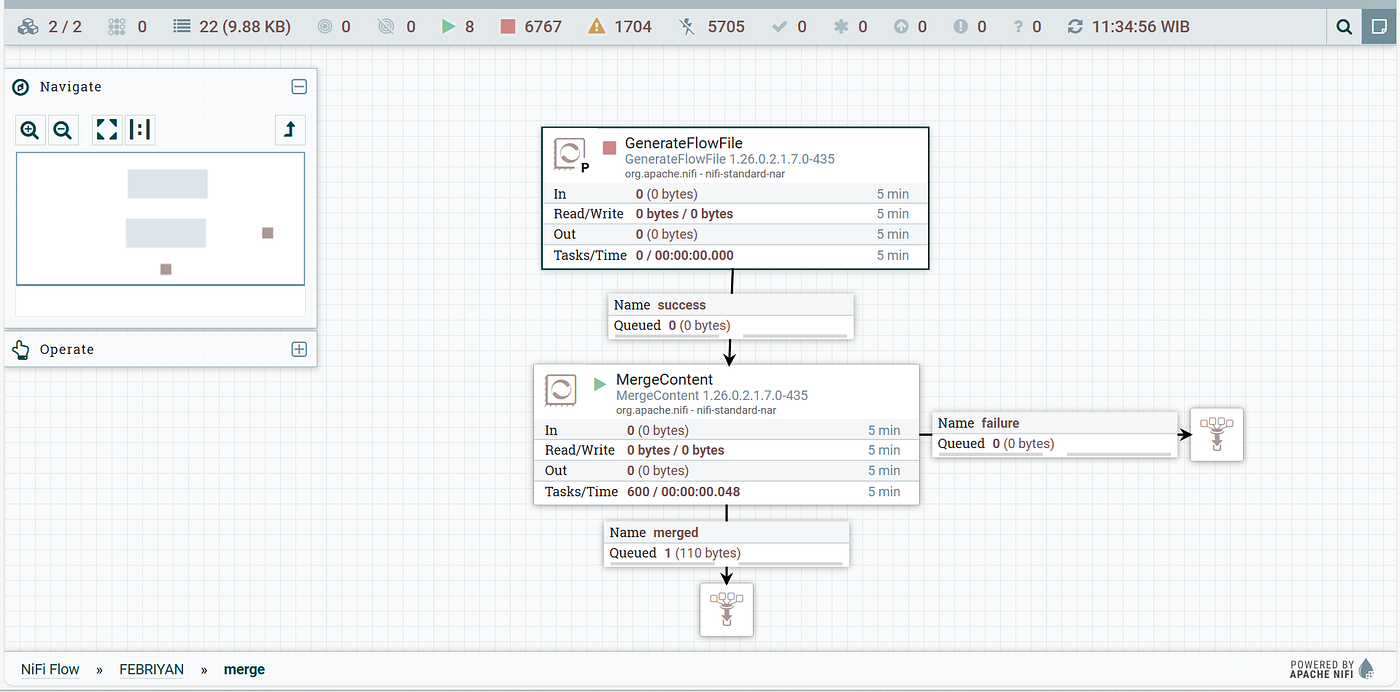This screenshot has width=1400, height=692.
Task: Zoom out with Navigate panel button
Action: [x=63, y=129]
